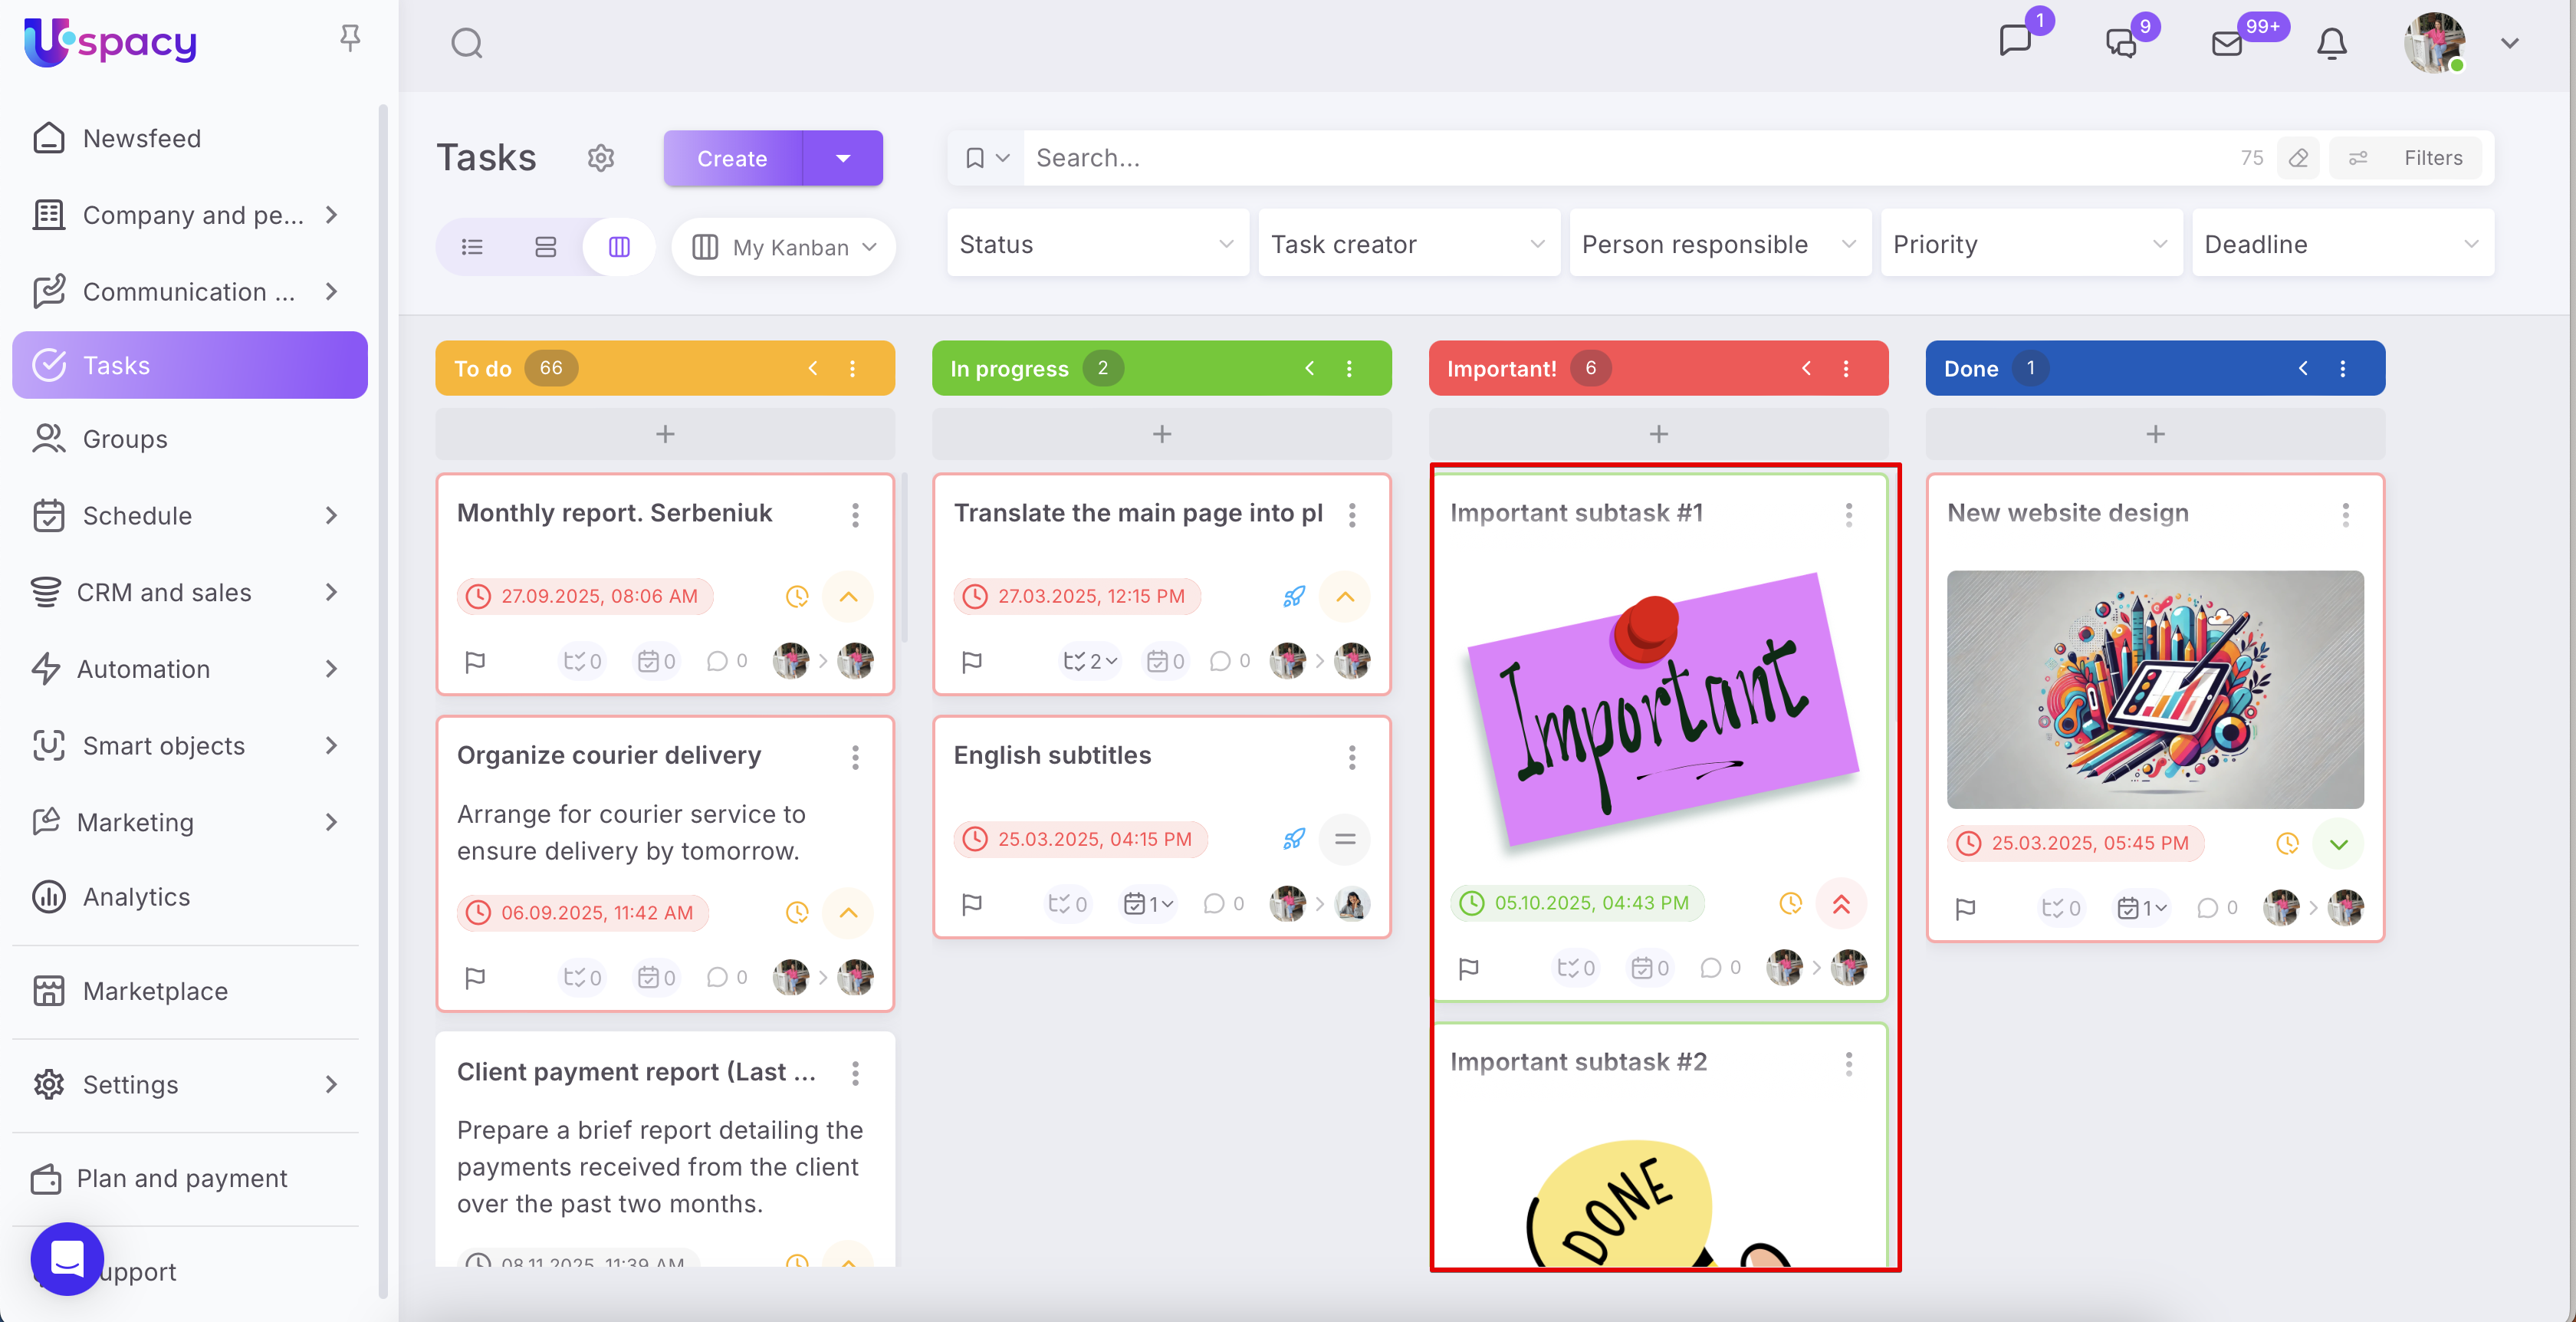The image size is (2576, 1322).
Task: Click the Tasks settings gear icon
Action: tap(600, 158)
